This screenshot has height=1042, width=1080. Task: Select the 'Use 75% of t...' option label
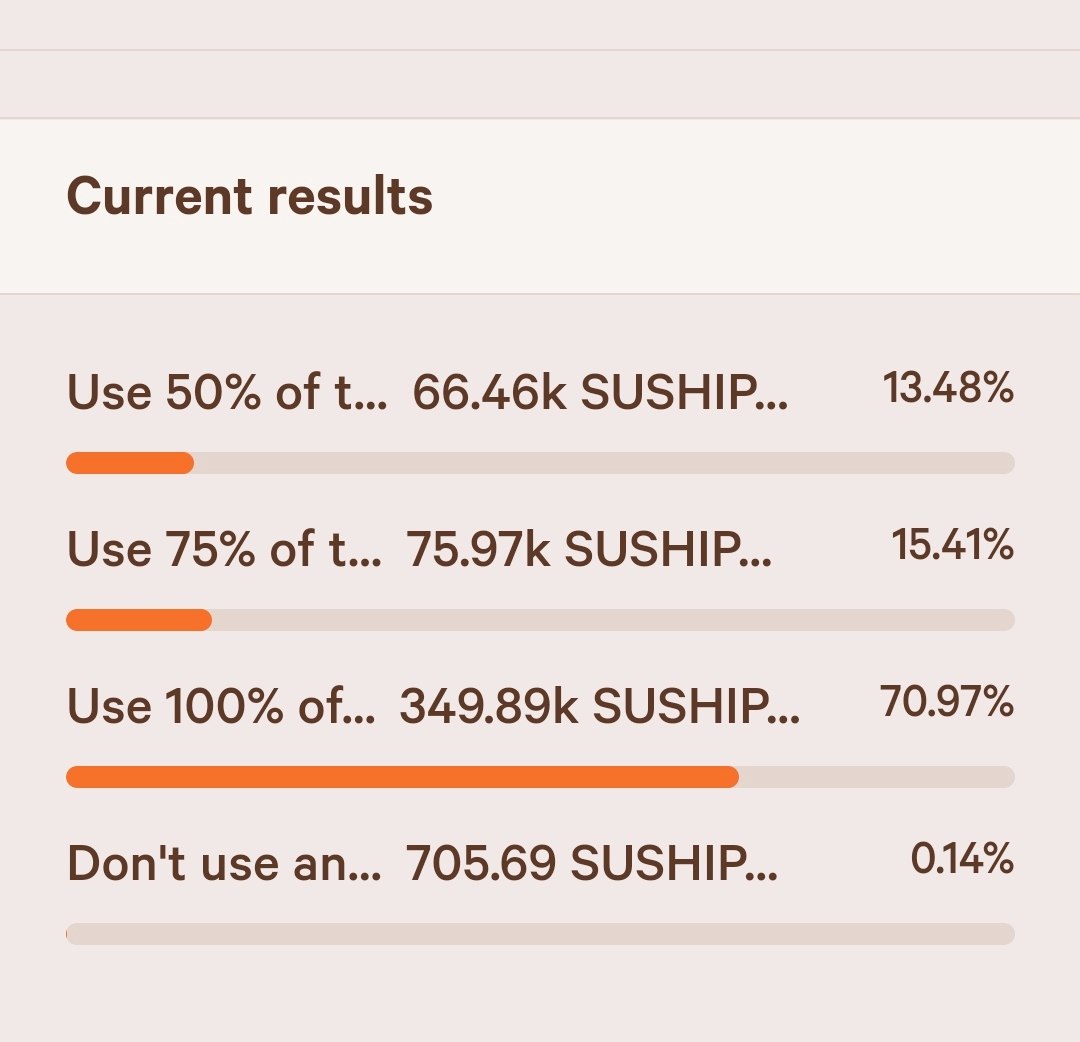[x=224, y=549]
